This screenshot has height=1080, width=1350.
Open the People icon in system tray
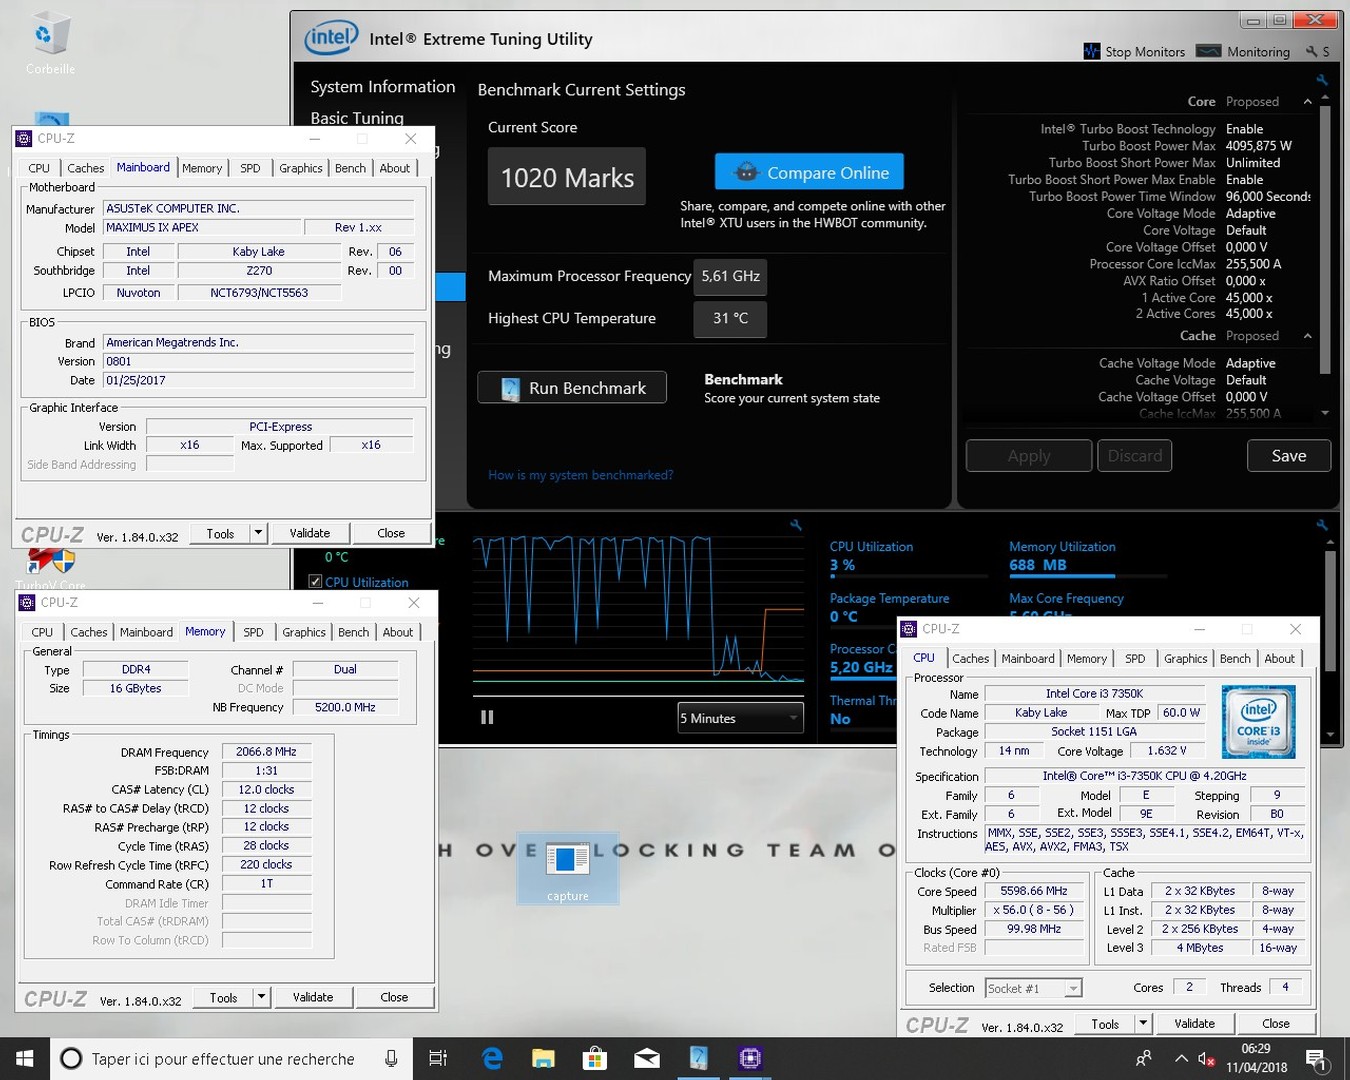1144,1058
